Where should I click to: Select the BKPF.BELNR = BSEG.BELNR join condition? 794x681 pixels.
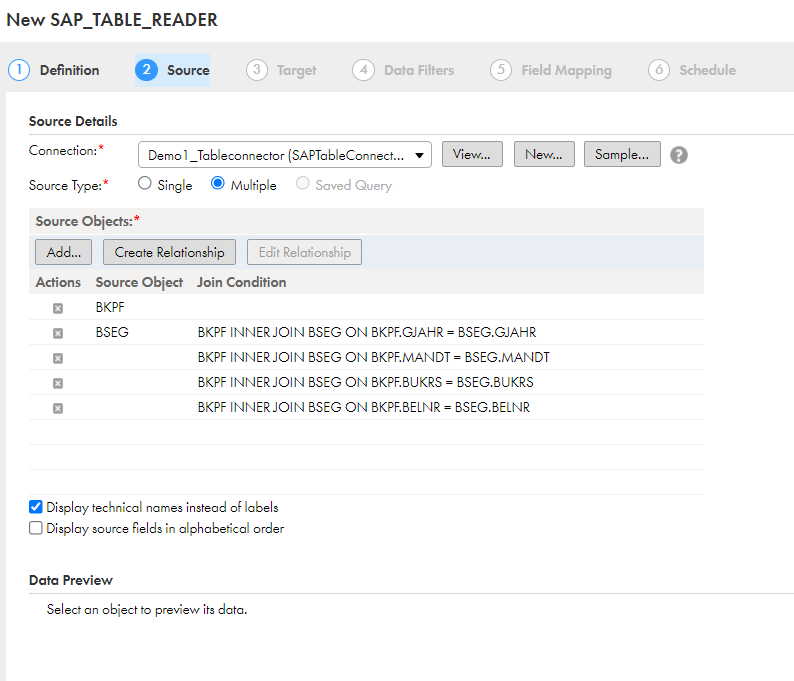[364, 407]
